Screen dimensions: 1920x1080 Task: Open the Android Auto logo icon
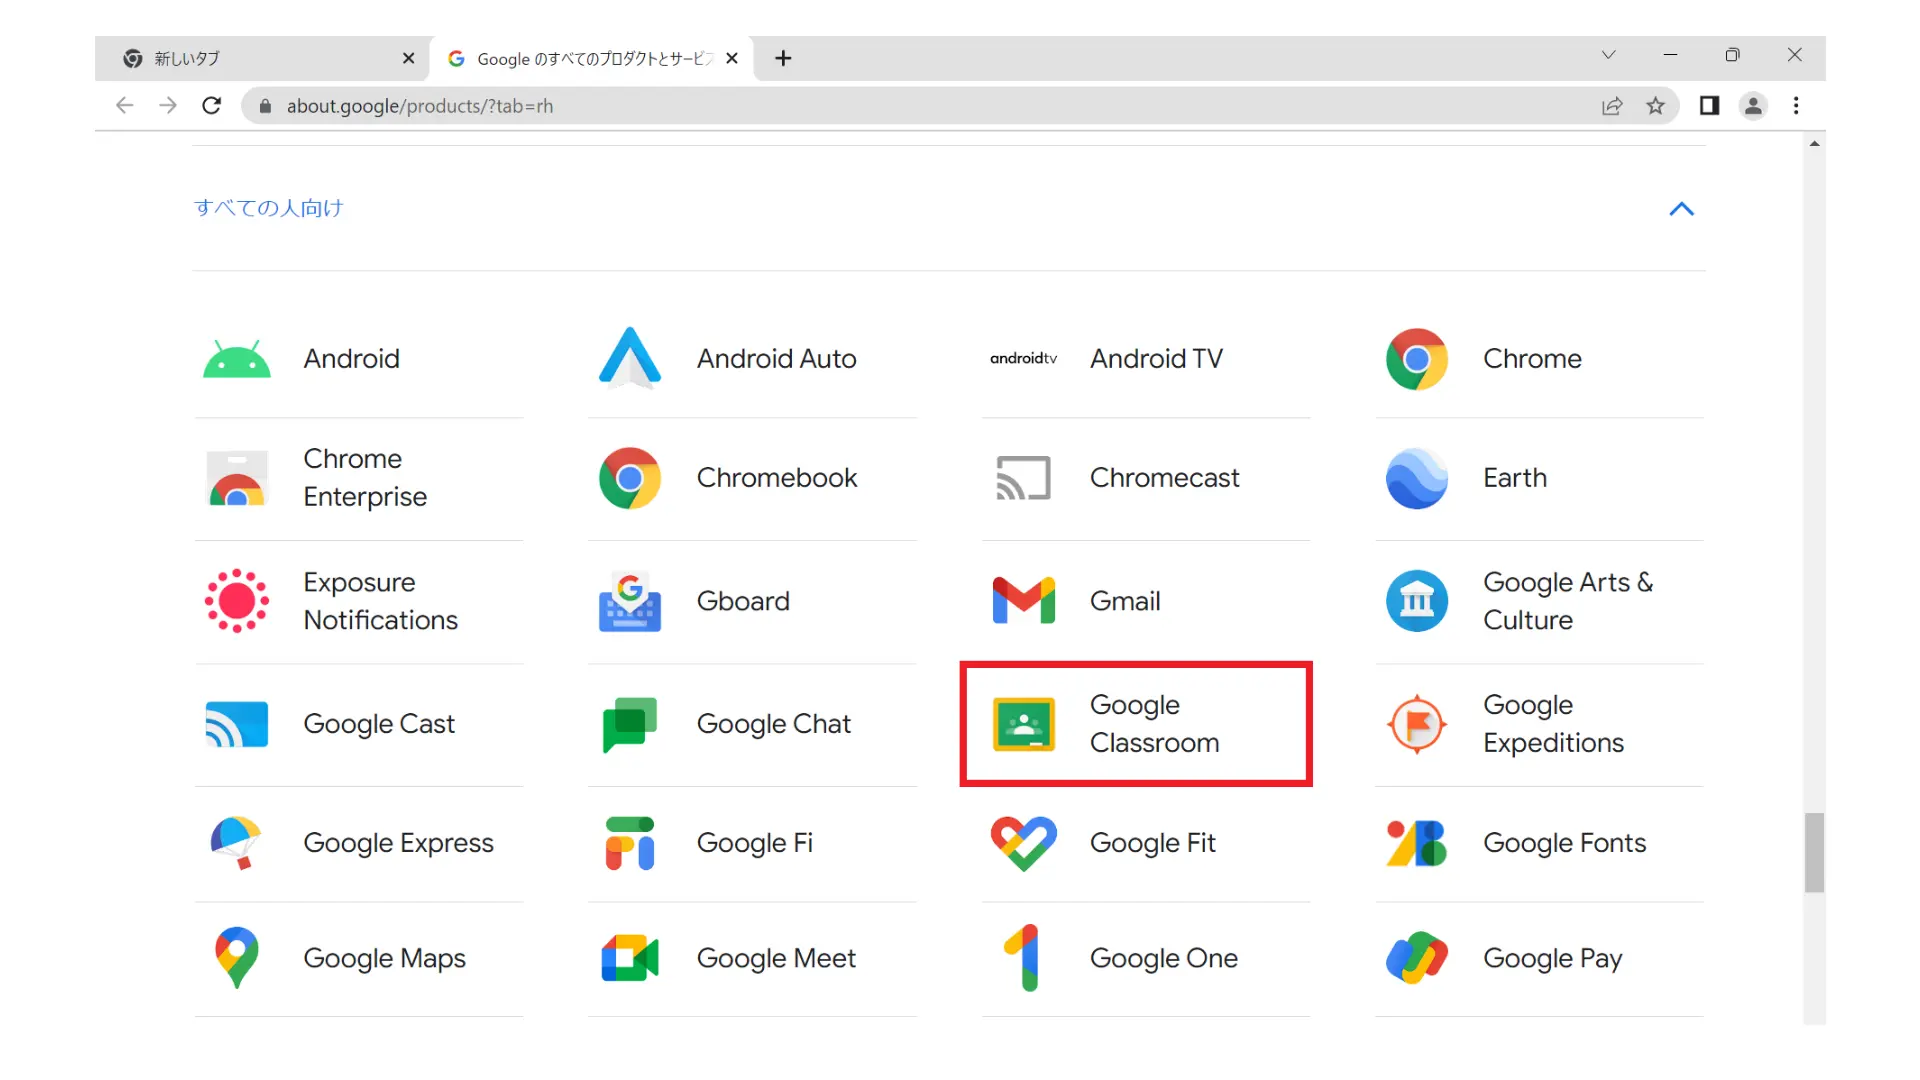pyautogui.click(x=630, y=357)
